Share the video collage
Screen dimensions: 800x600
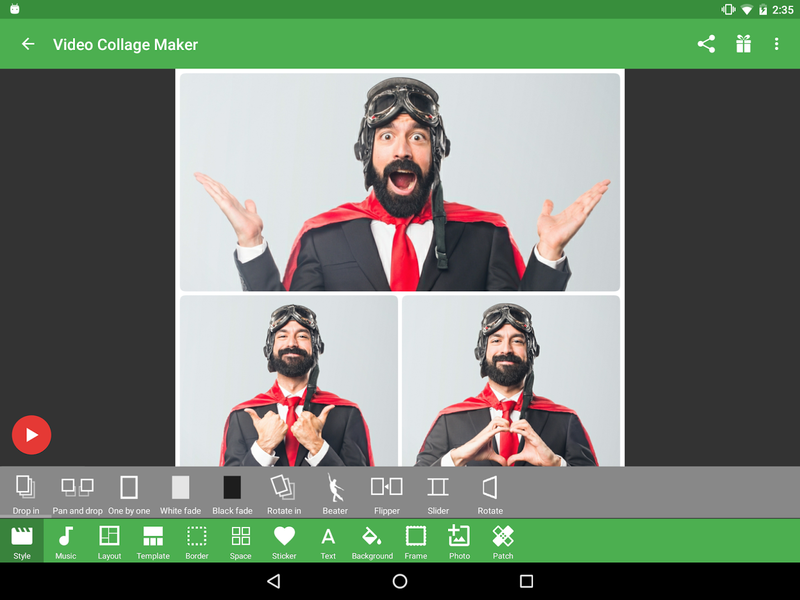pyautogui.click(x=706, y=44)
